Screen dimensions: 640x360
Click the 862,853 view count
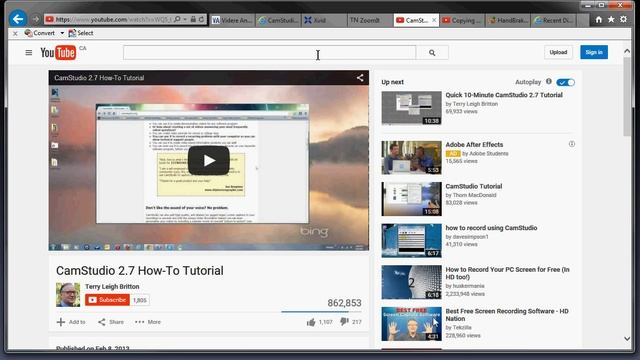pyautogui.click(x=344, y=303)
